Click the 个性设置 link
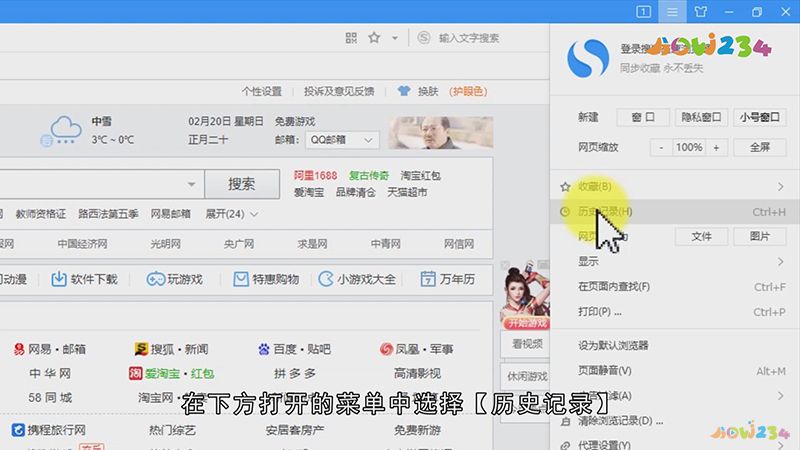The image size is (800, 450). 261,91
